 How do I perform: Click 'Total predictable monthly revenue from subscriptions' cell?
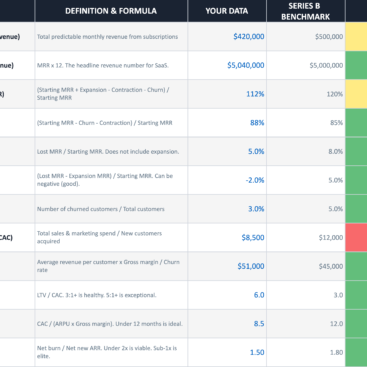pyautogui.click(x=111, y=37)
